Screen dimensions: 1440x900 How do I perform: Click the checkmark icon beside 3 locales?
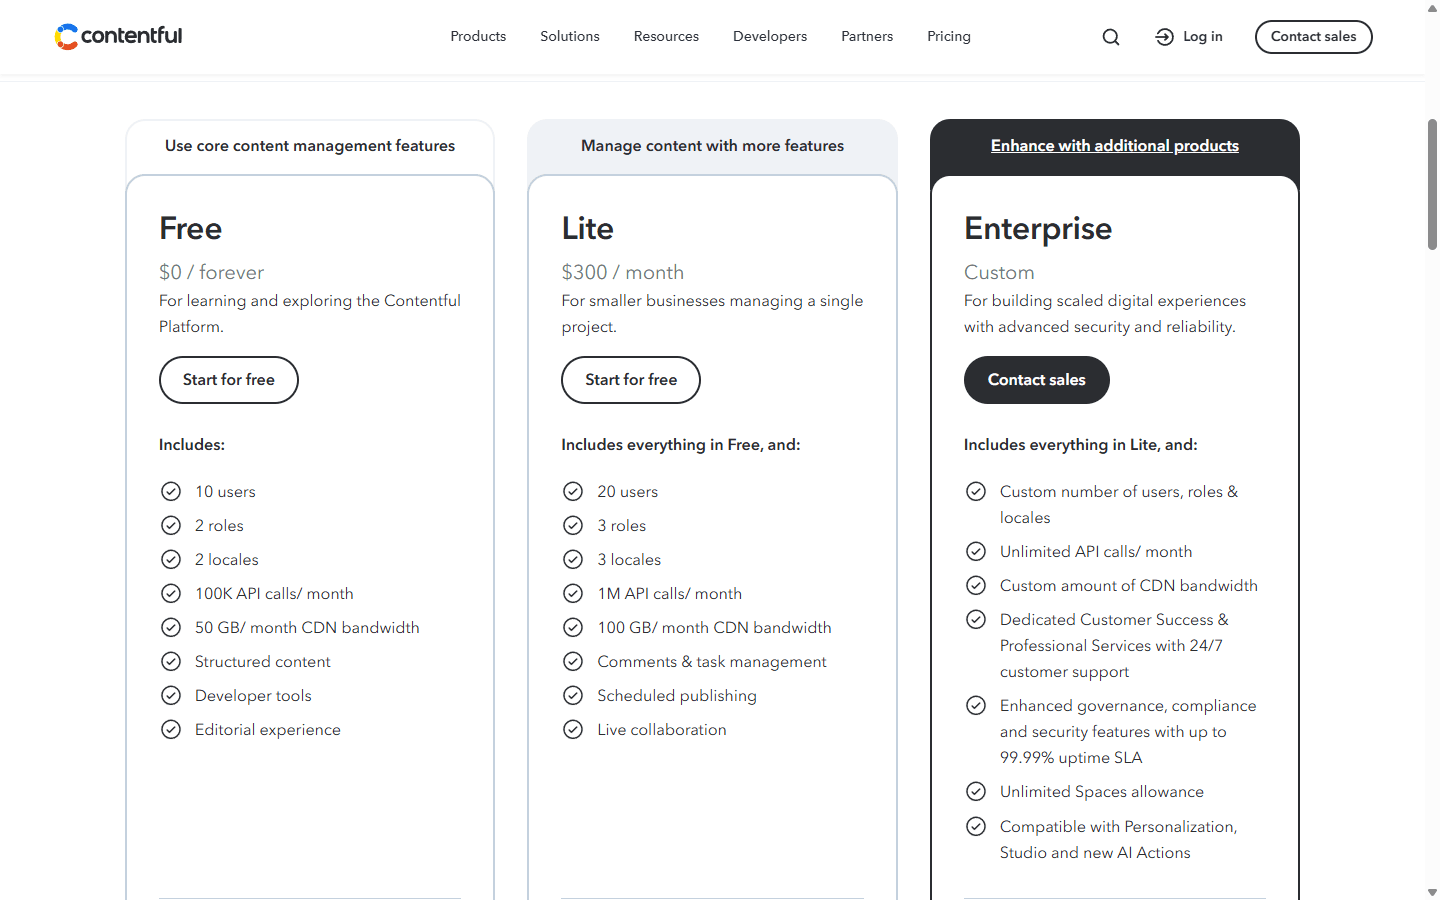[573, 559]
